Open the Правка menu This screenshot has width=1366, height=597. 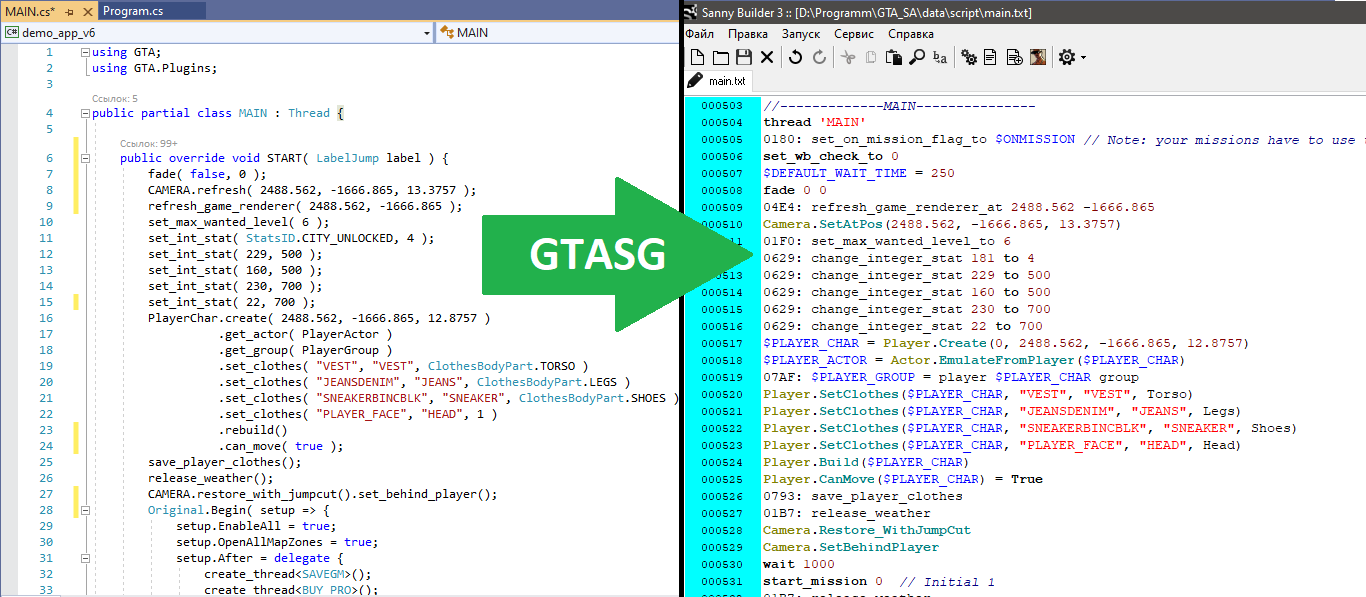pyautogui.click(x=748, y=34)
